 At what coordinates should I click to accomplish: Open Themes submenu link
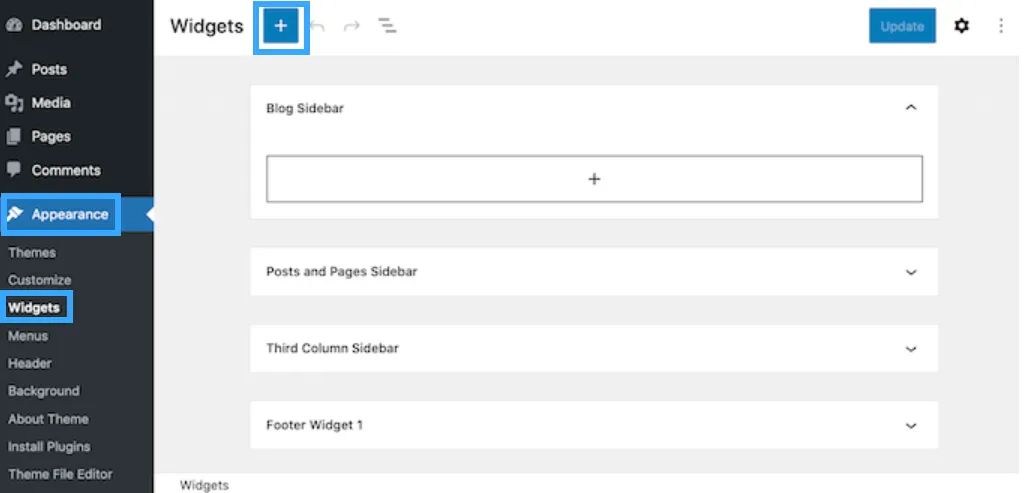pos(32,252)
